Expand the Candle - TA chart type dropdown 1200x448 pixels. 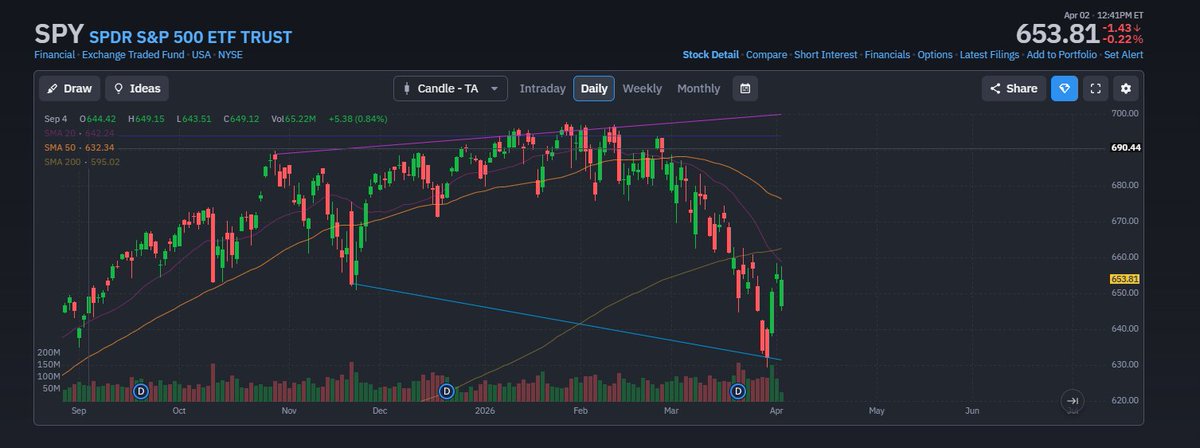451,88
